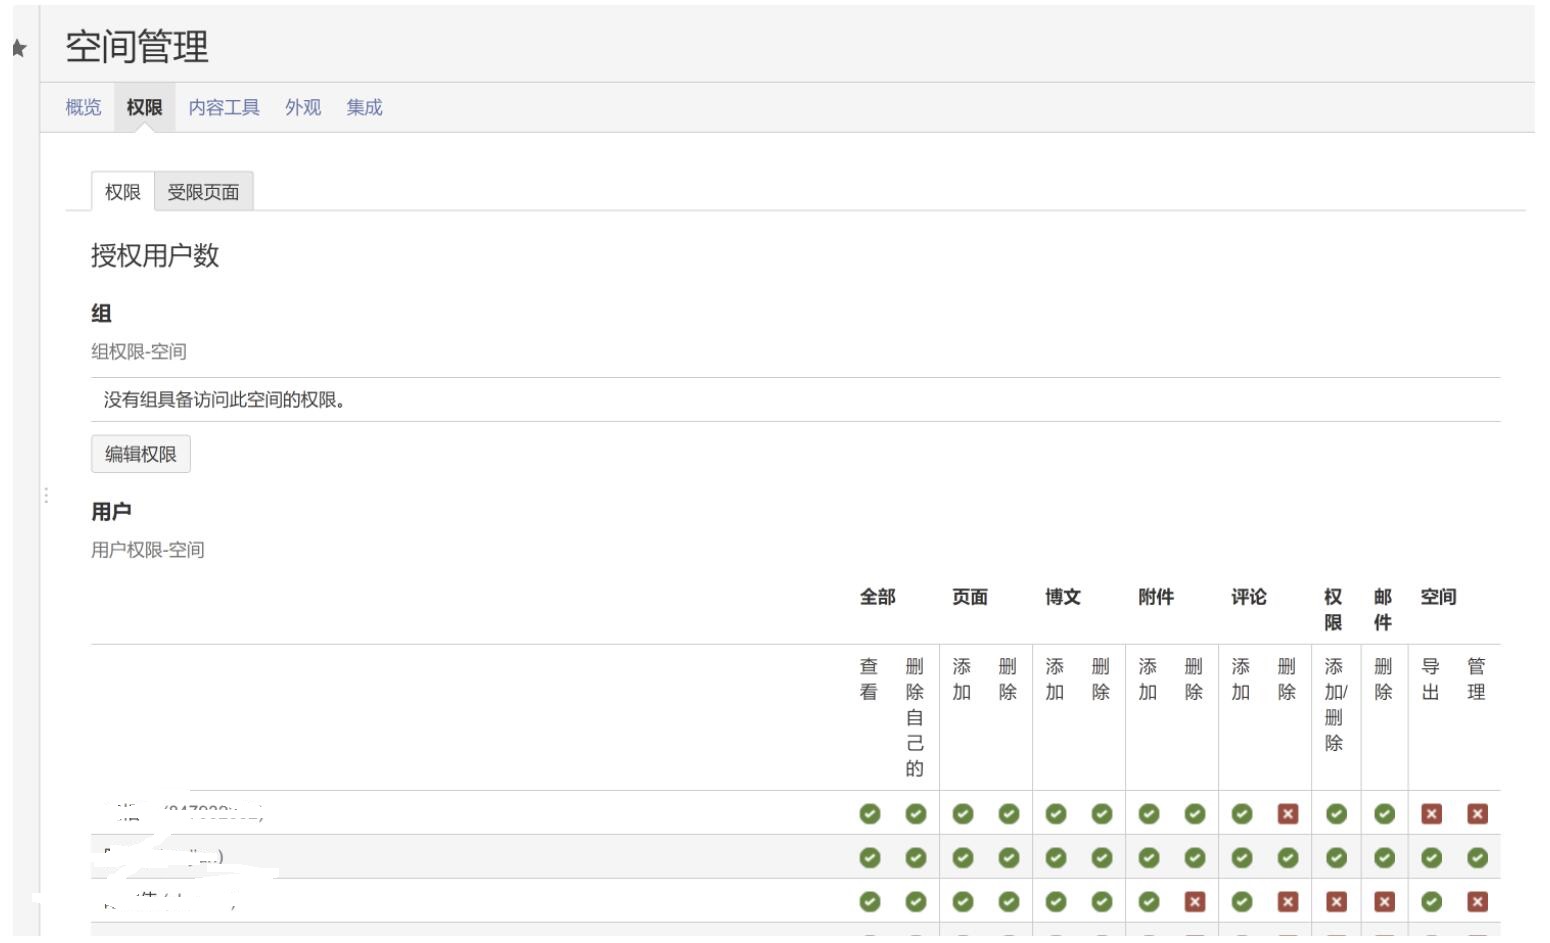This screenshot has width=1550, height=943.
Task: Click third user row's 权限 添加/删除 red X
Action: point(1336,902)
